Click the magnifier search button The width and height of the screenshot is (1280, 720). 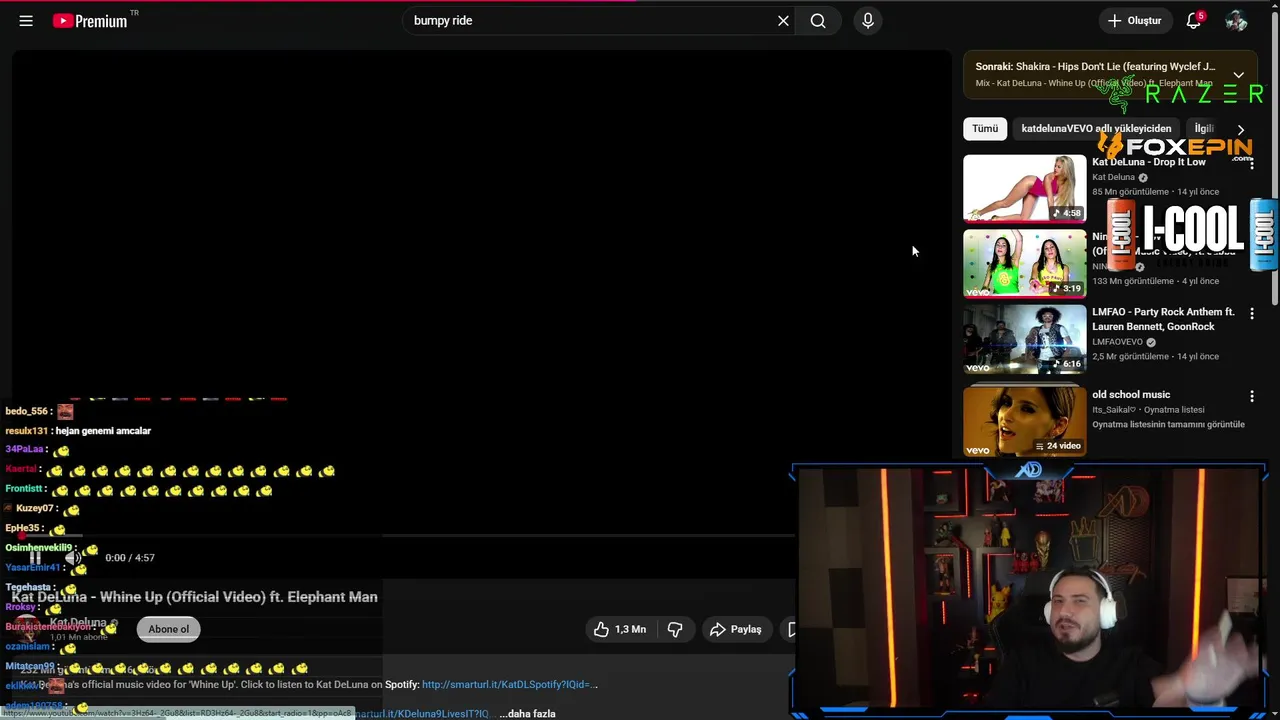[818, 21]
